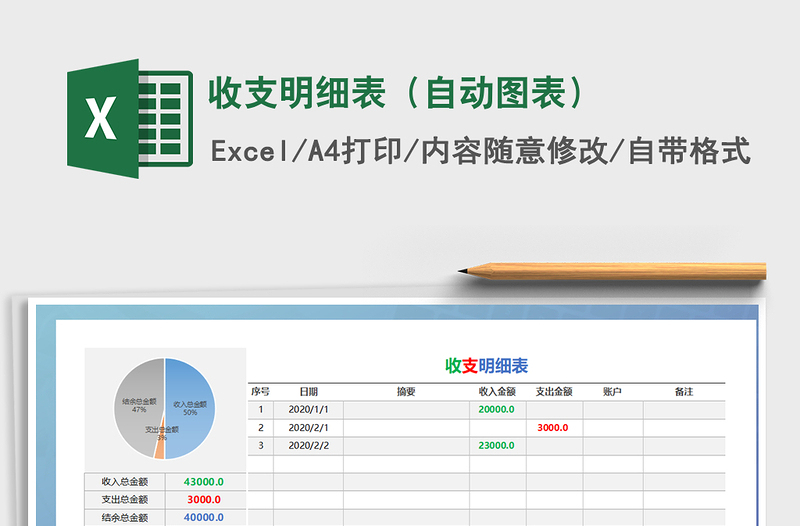Viewport: 800px width, 526px height.
Task: Click the orange 支出总金额 3% pie slice
Action: 160,448
